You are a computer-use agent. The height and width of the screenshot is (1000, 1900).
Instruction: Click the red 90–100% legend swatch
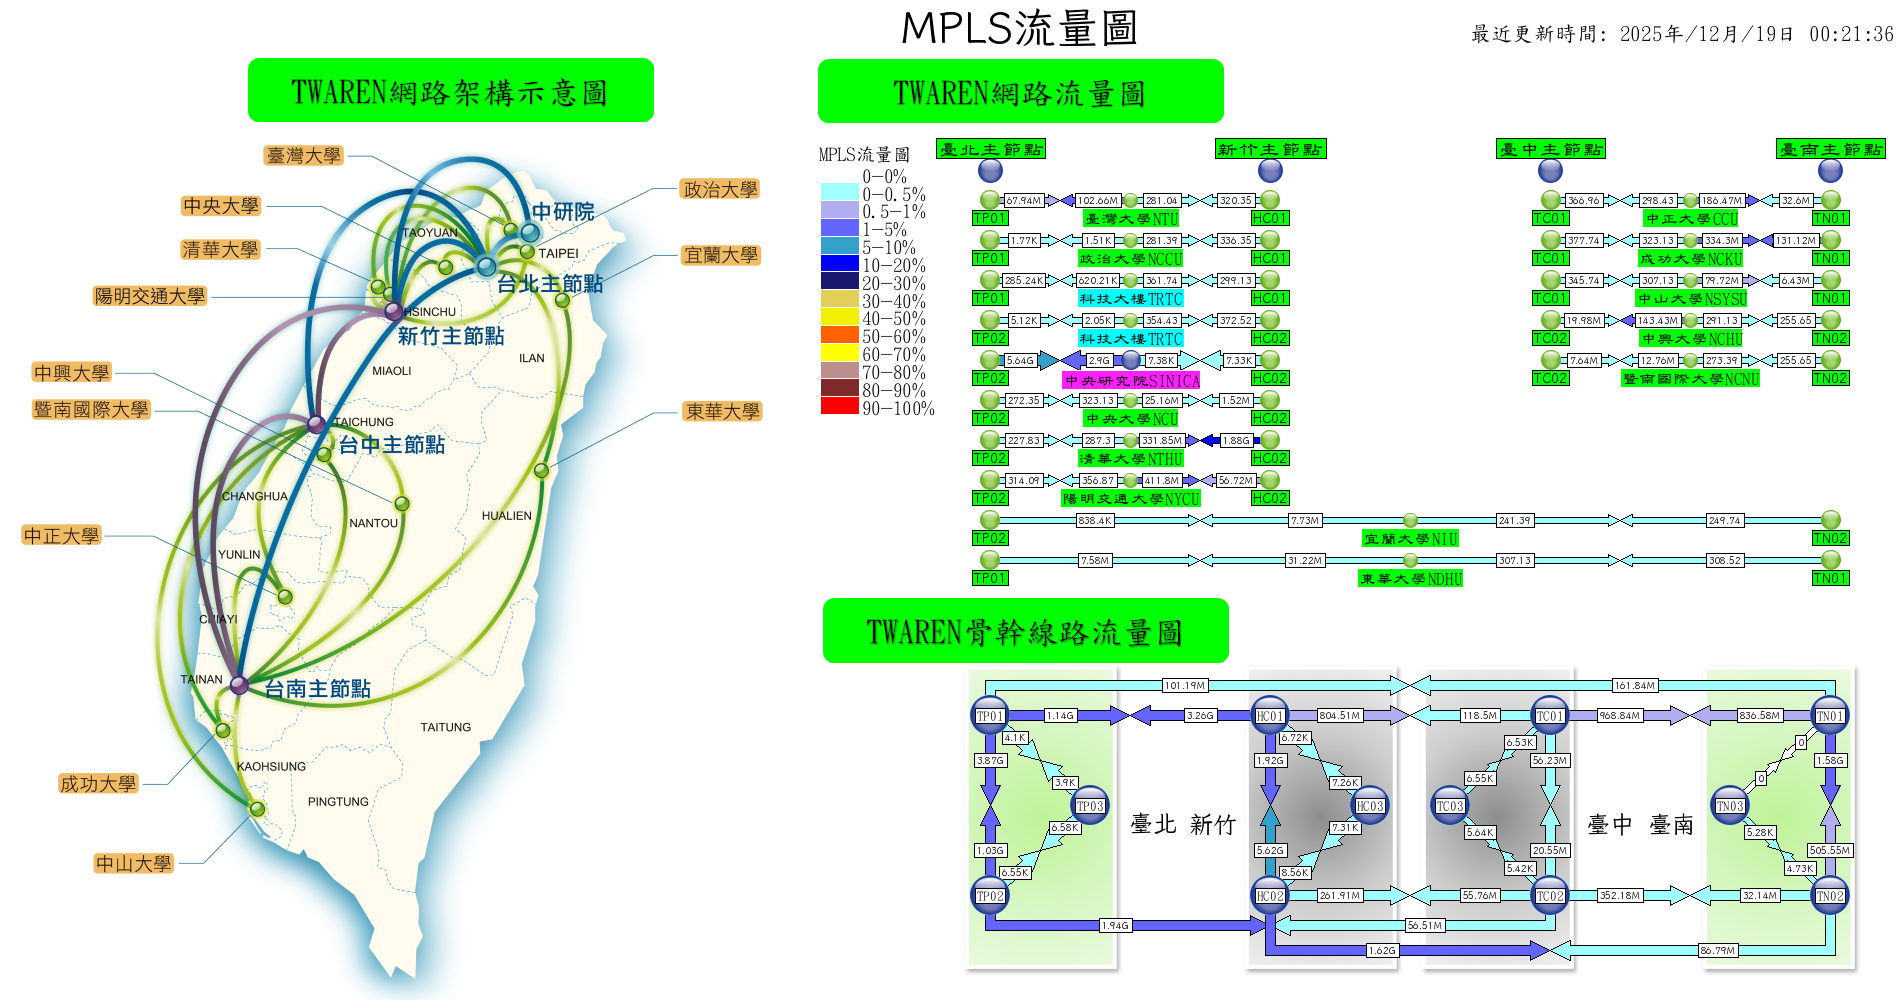click(x=839, y=406)
